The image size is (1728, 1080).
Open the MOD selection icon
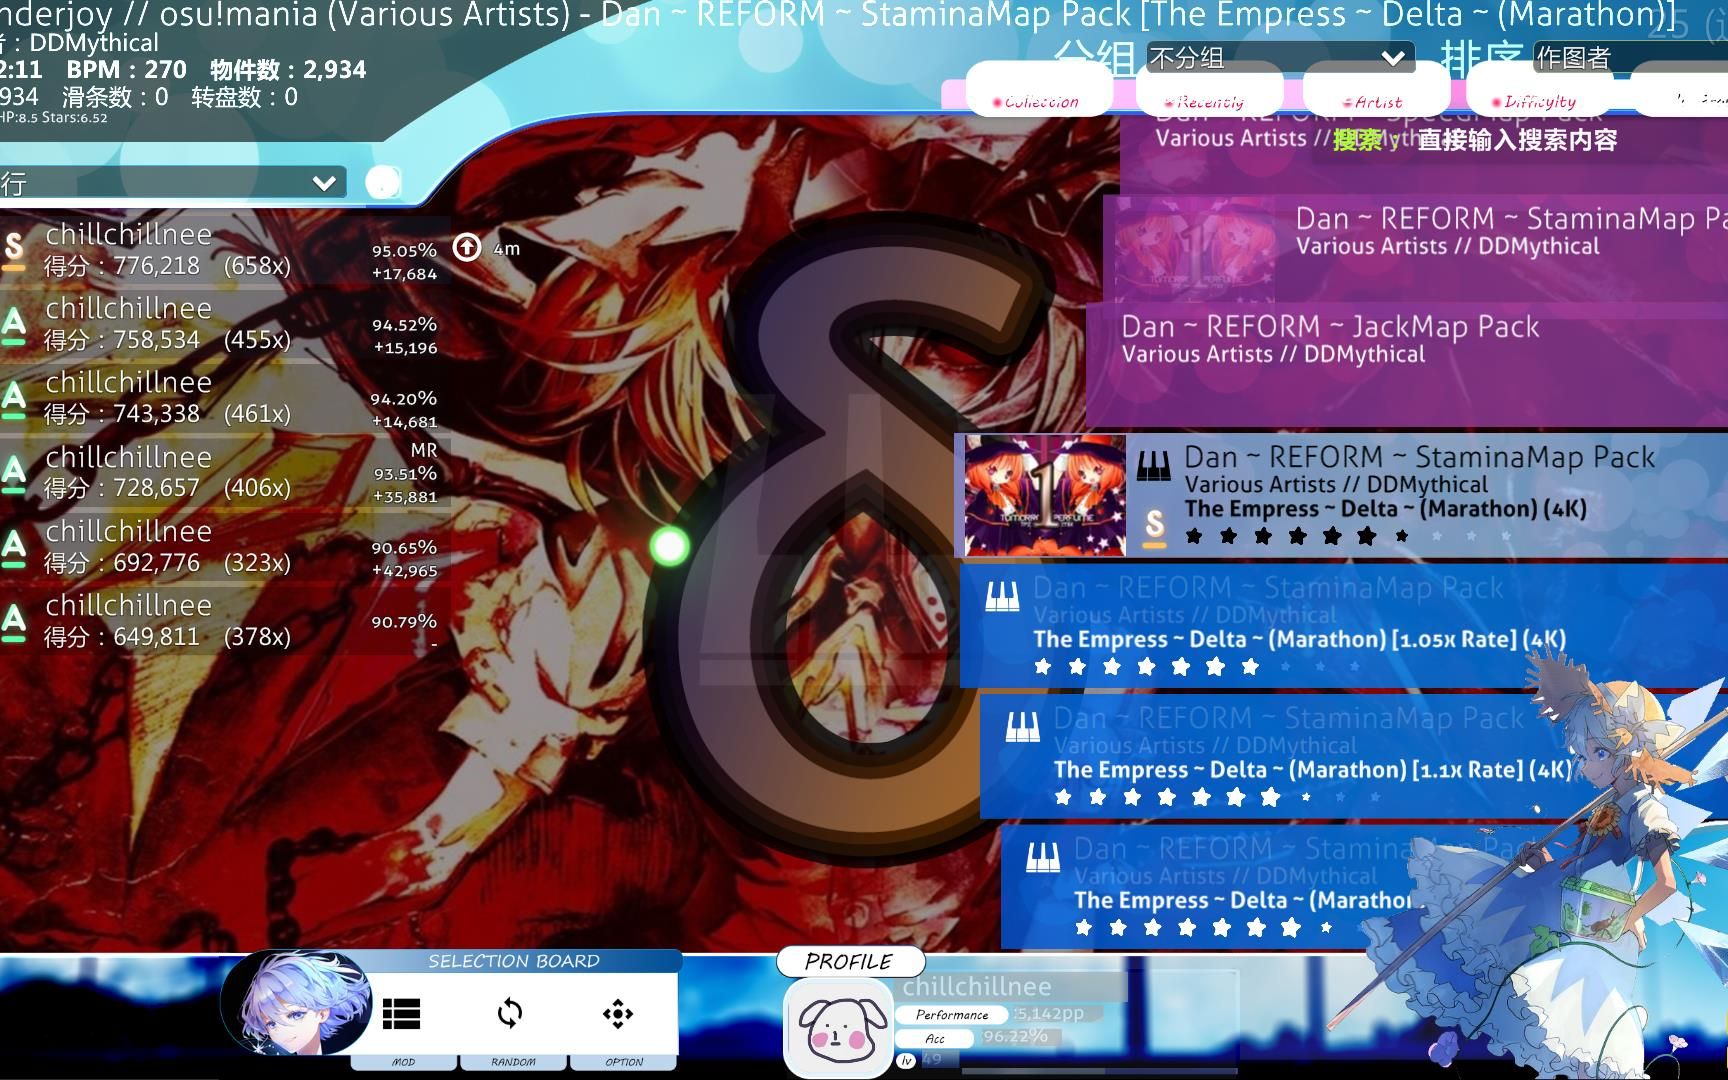[403, 1015]
